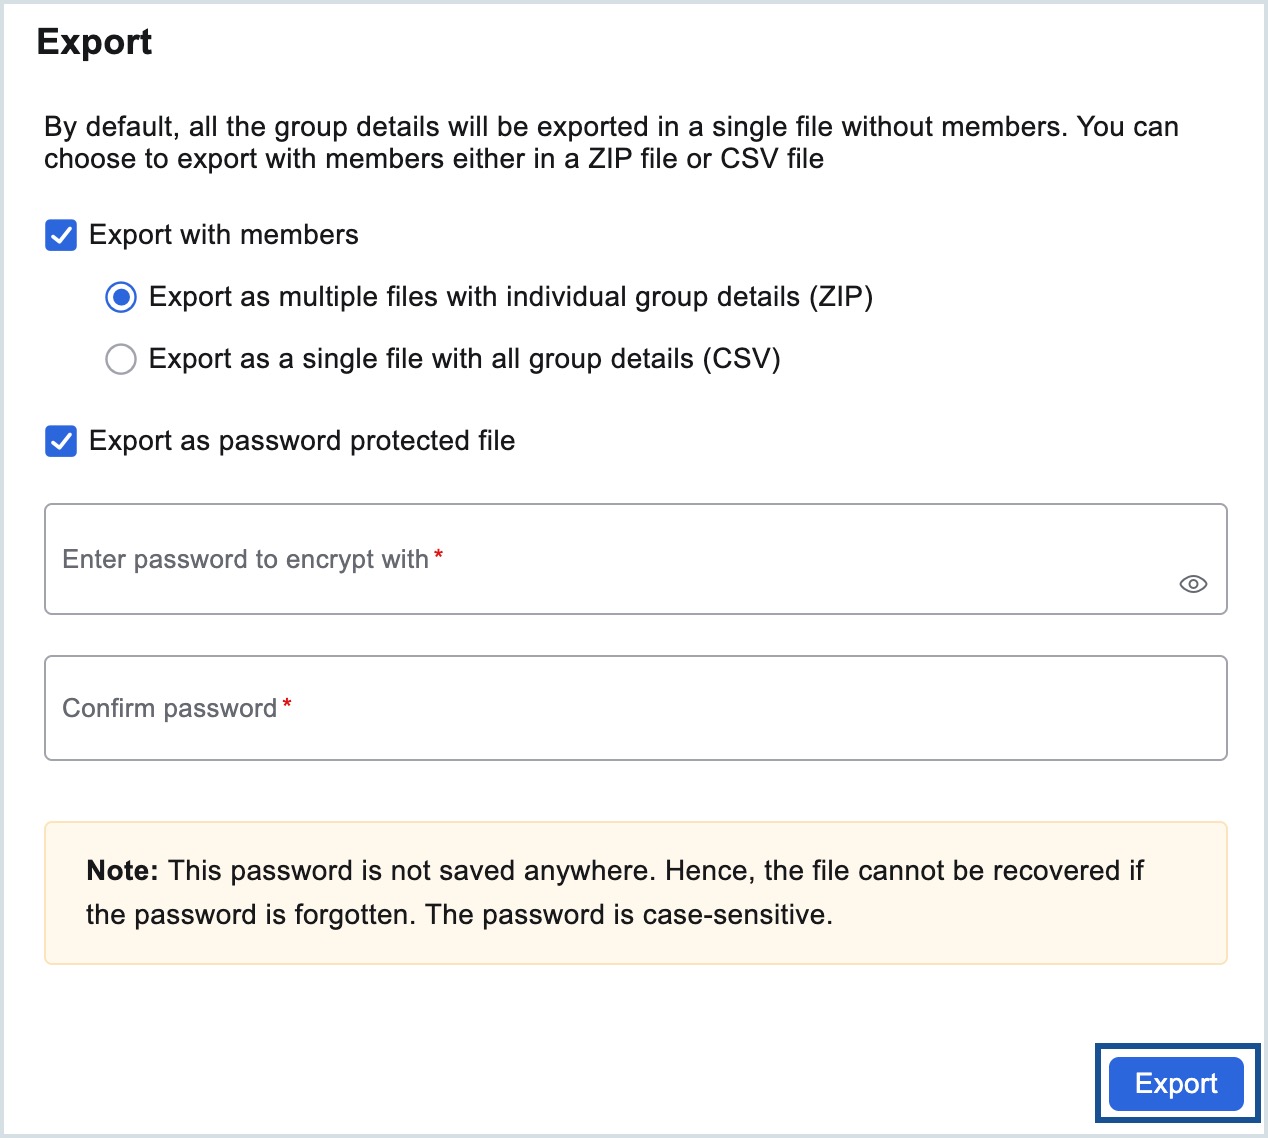The image size is (1268, 1138).
Task: Click the ZIP file option label text
Action: [511, 297]
